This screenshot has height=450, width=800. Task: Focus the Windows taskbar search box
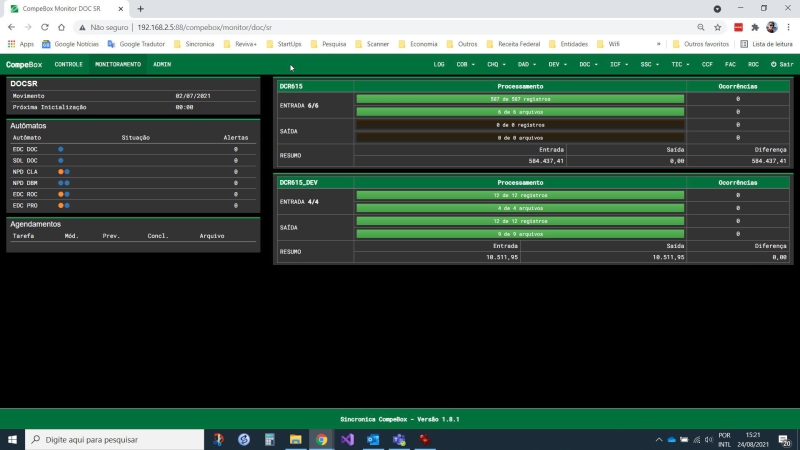[114, 439]
